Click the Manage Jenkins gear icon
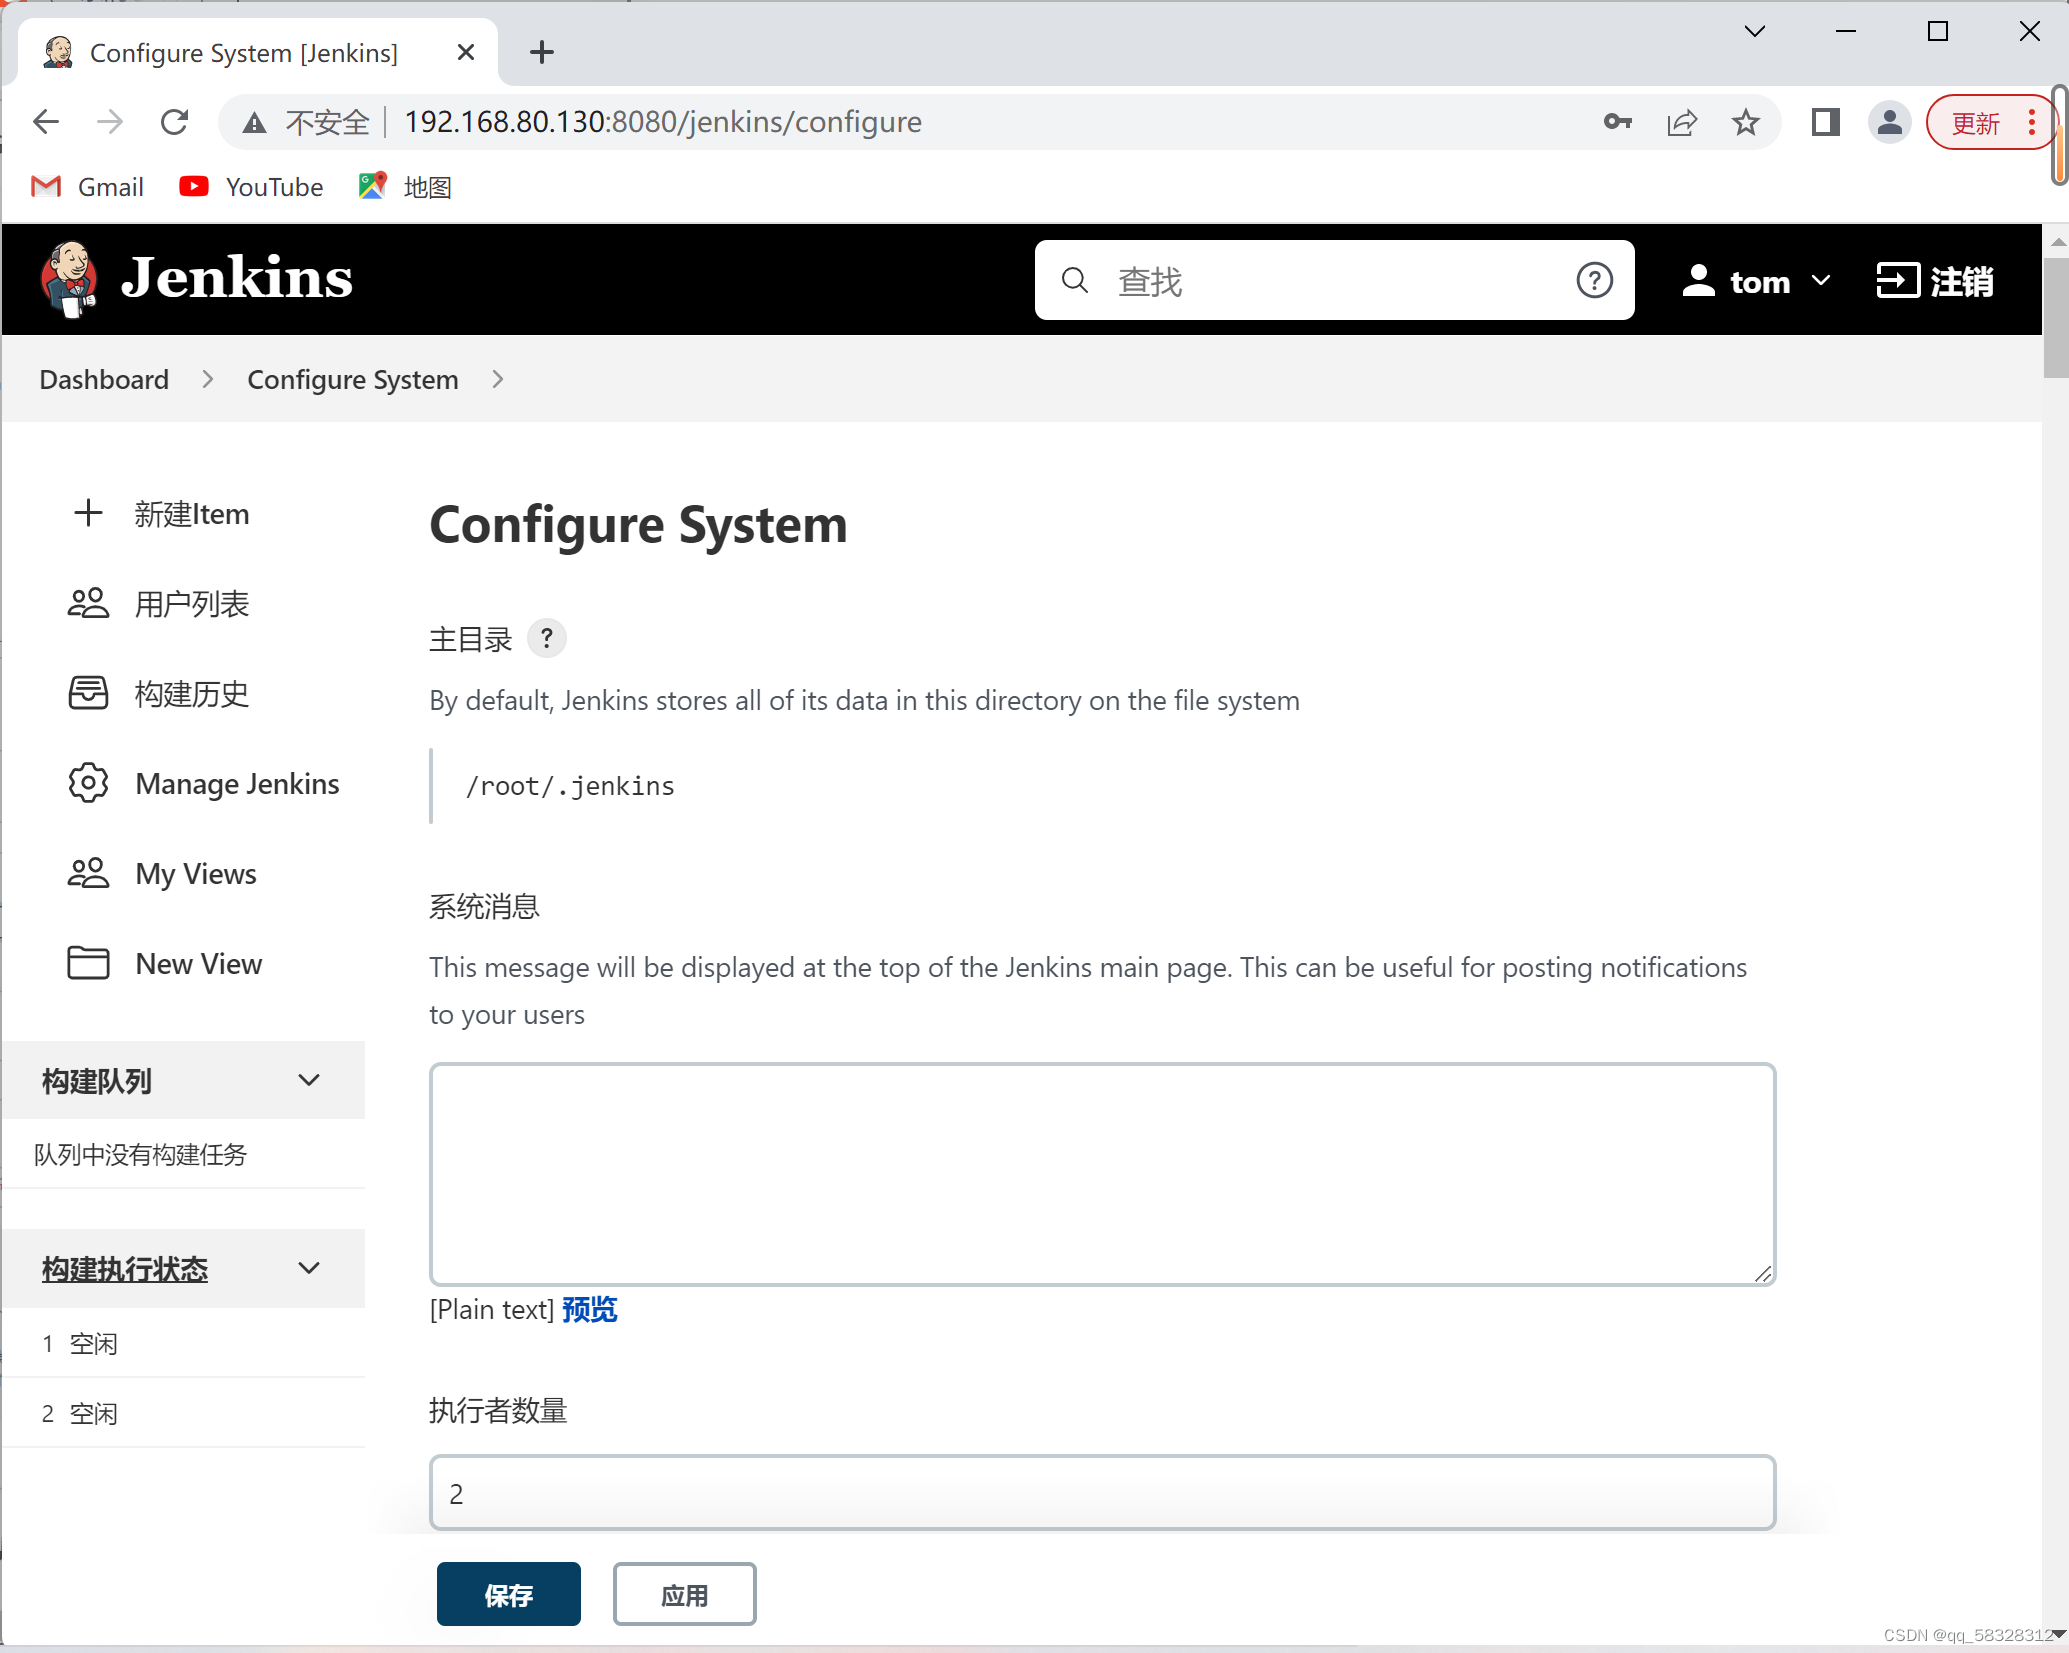The image size is (2069, 1653). [x=88, y=783]
